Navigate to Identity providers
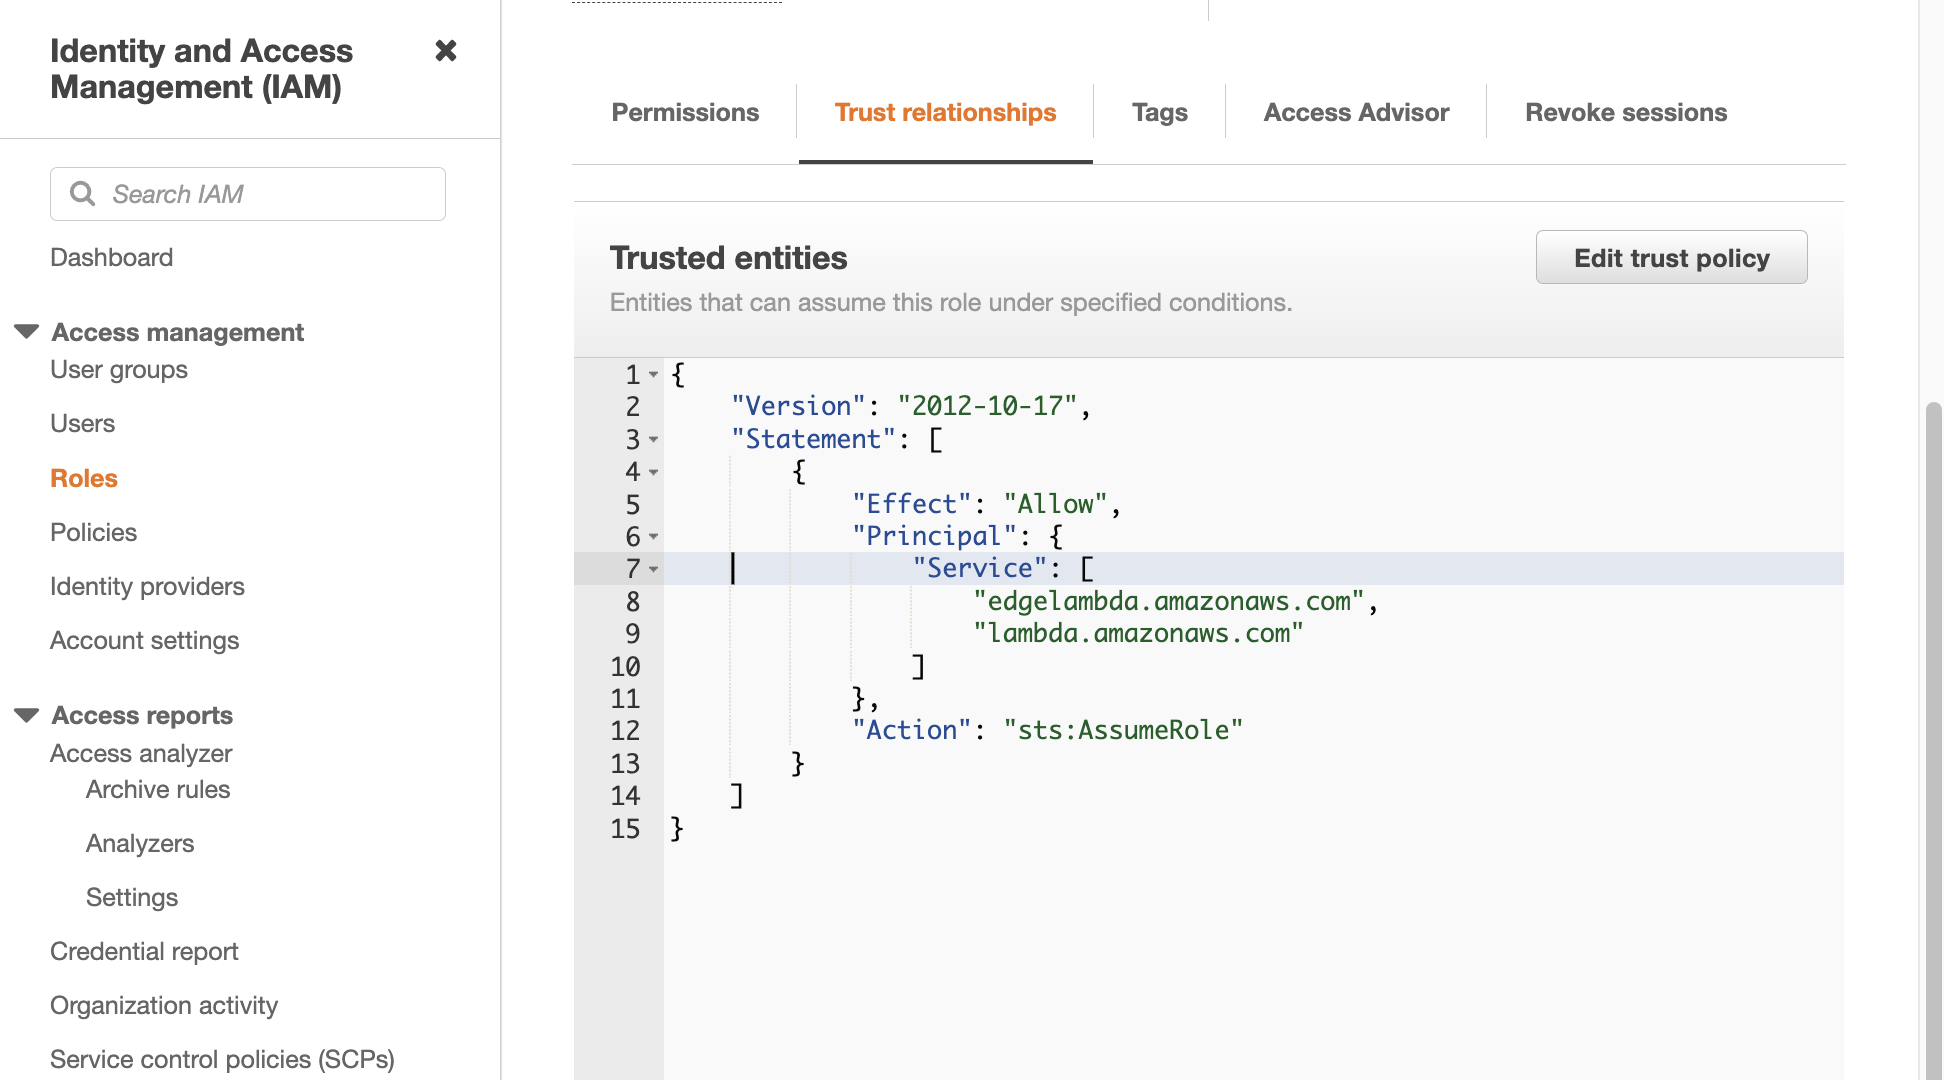Viewport: 1944px width, 1080px height. click(147, 586)
